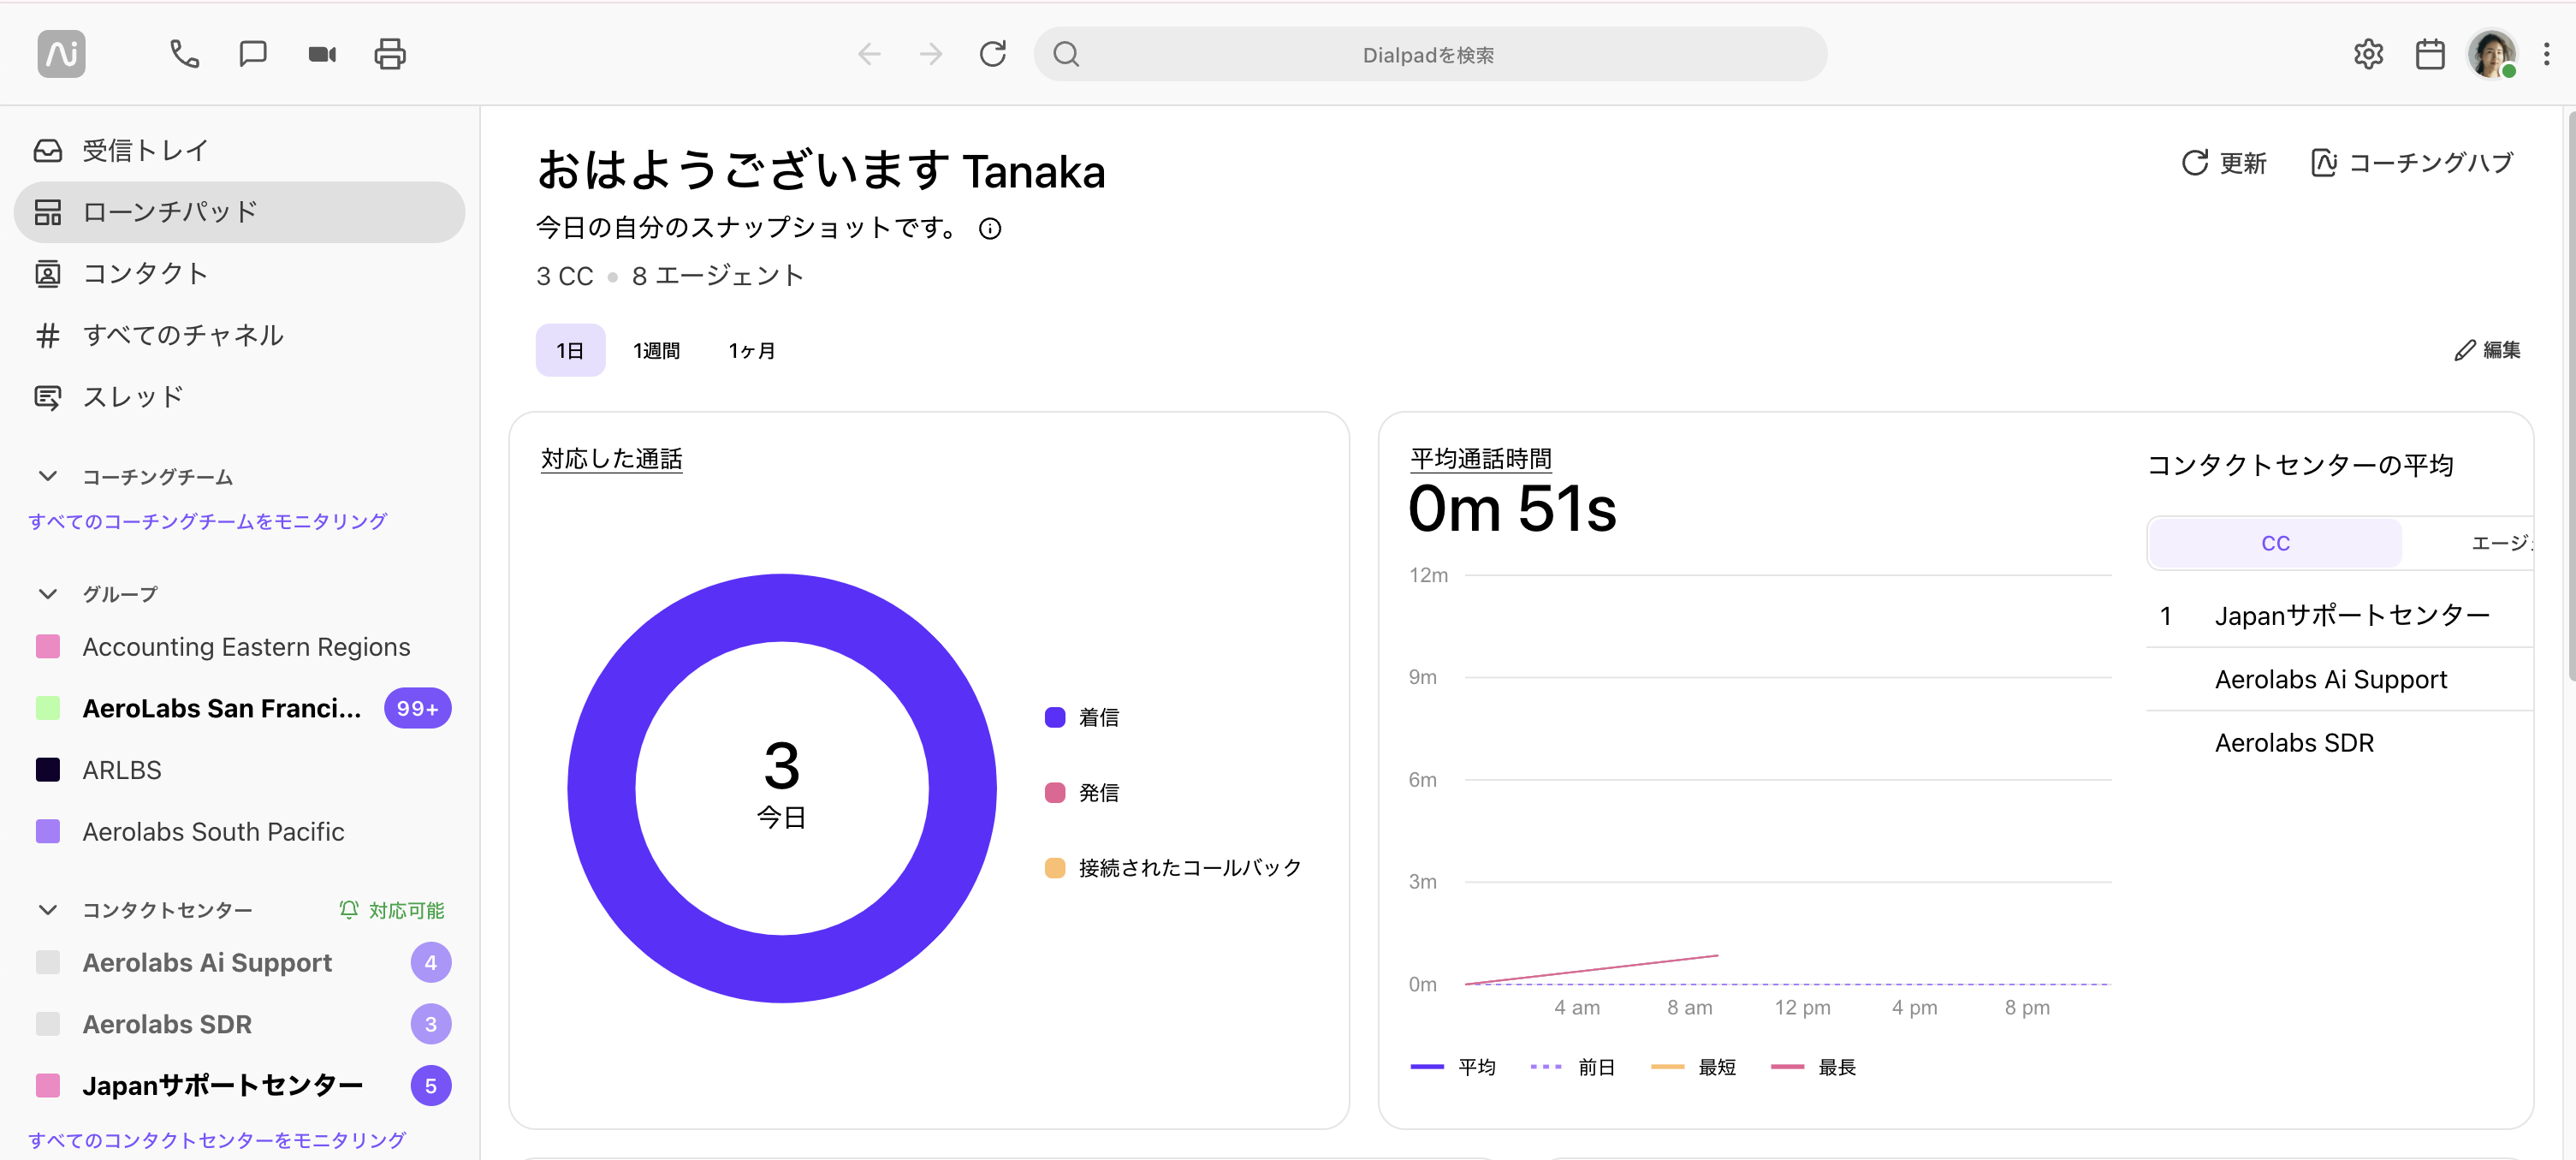This screenshot has height=1160, width=2576.
Task: Click Aerolabs SDR ranking row
Action: [x=2340, y=743]
